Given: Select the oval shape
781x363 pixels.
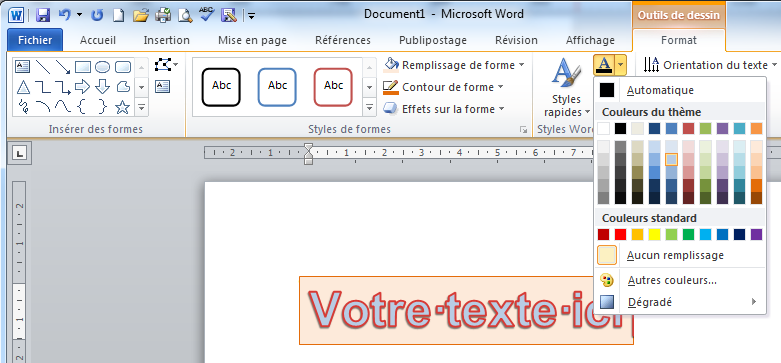Looking at the screenshot, I should [103, 66].
